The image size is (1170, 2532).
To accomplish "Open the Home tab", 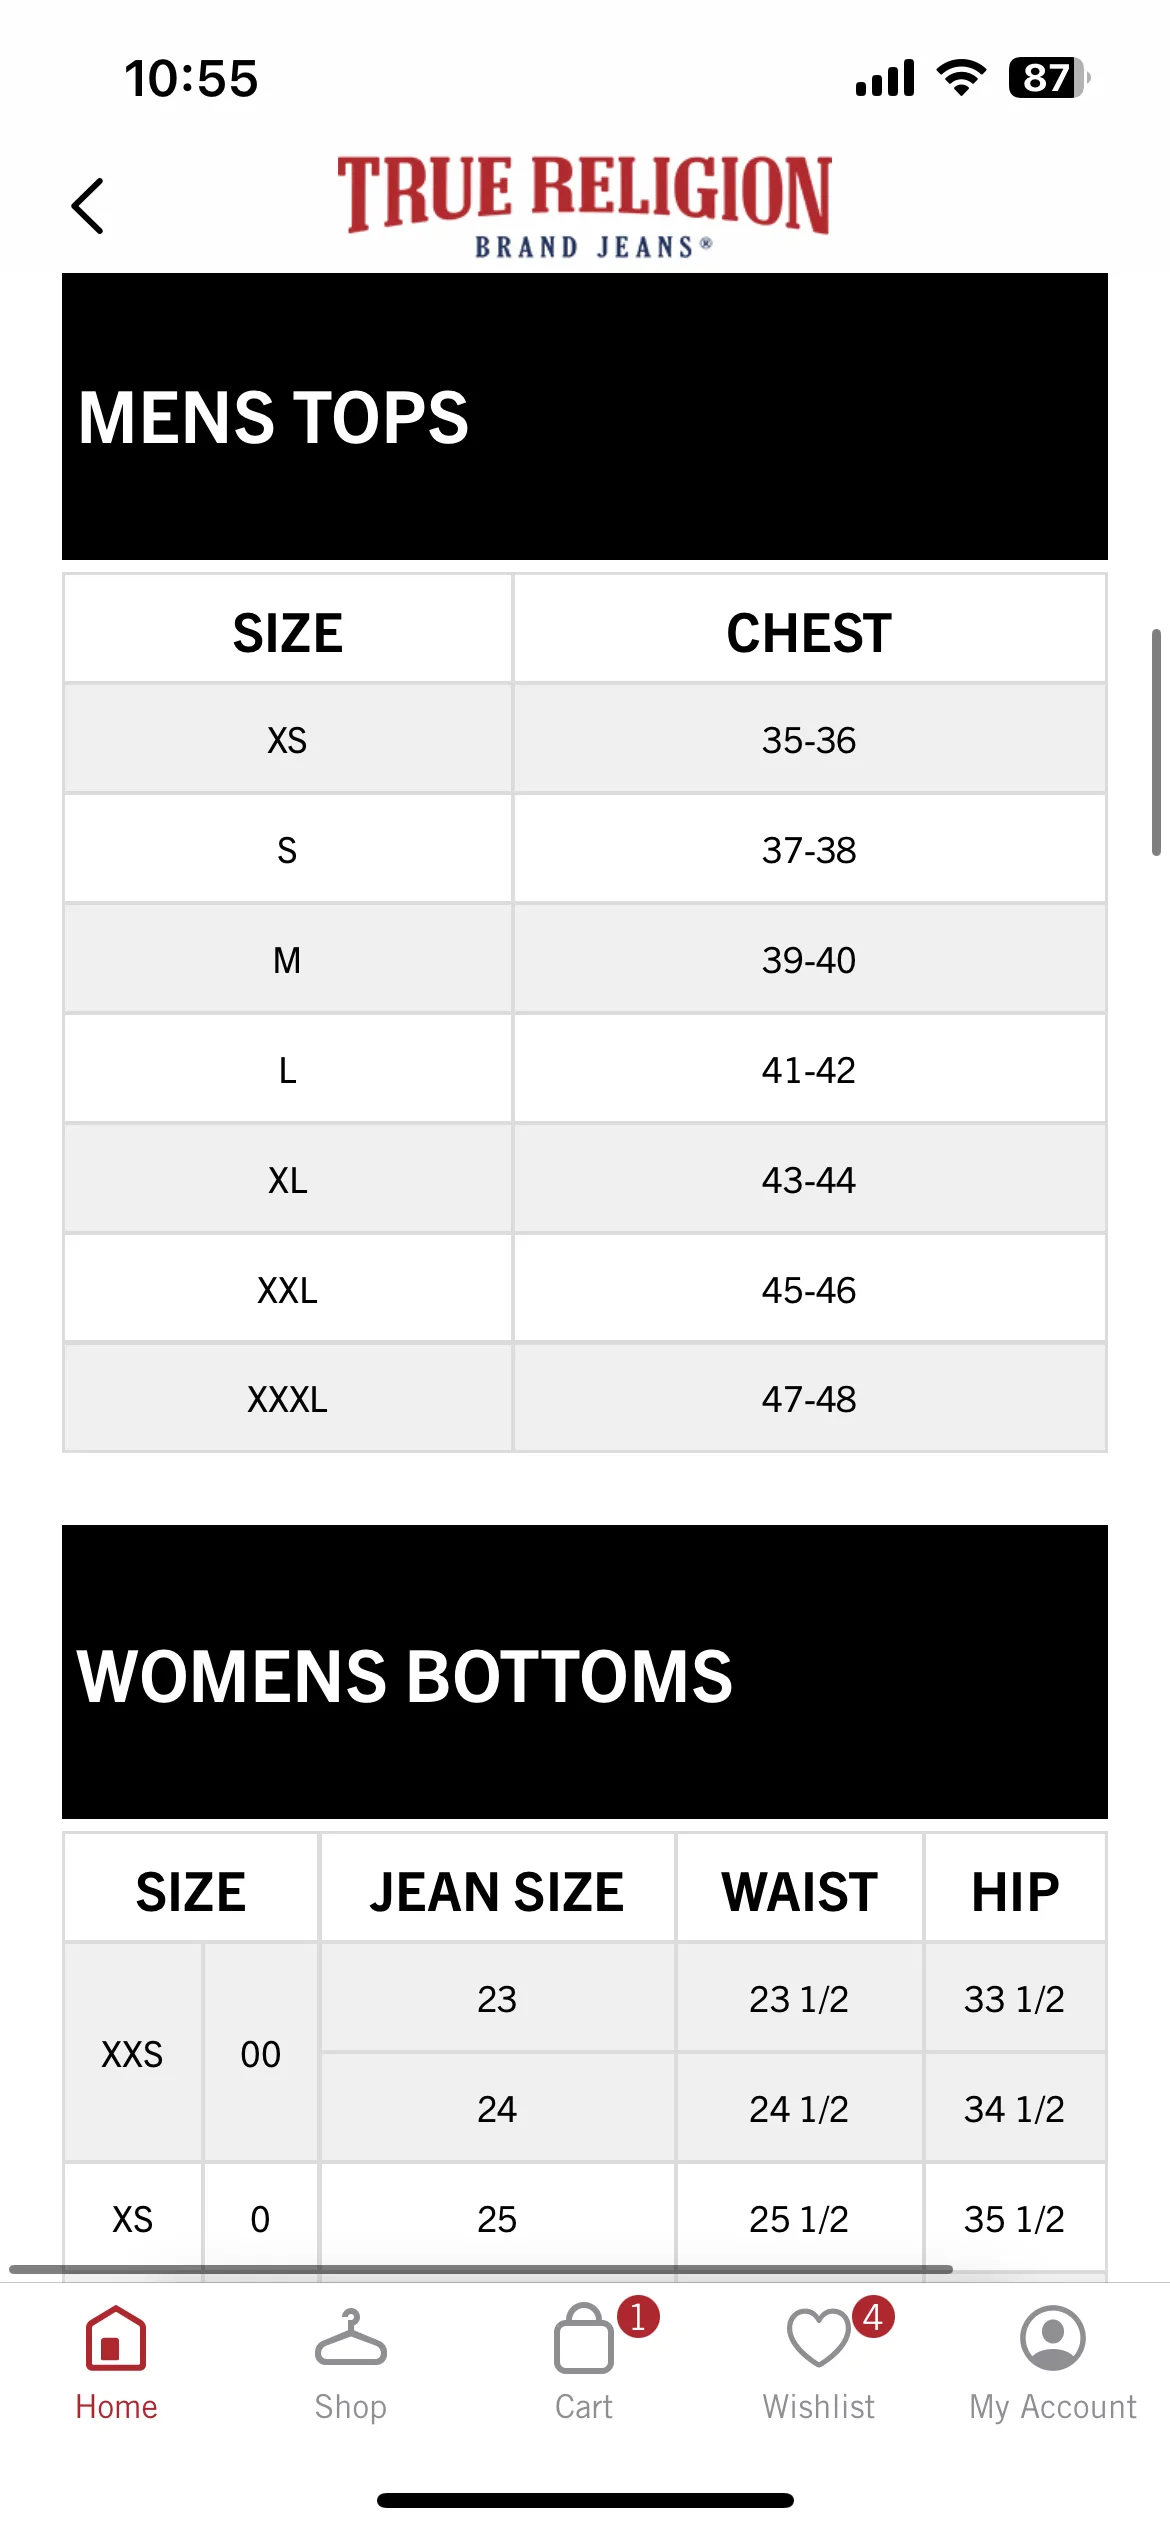I will coord(116,2364).
